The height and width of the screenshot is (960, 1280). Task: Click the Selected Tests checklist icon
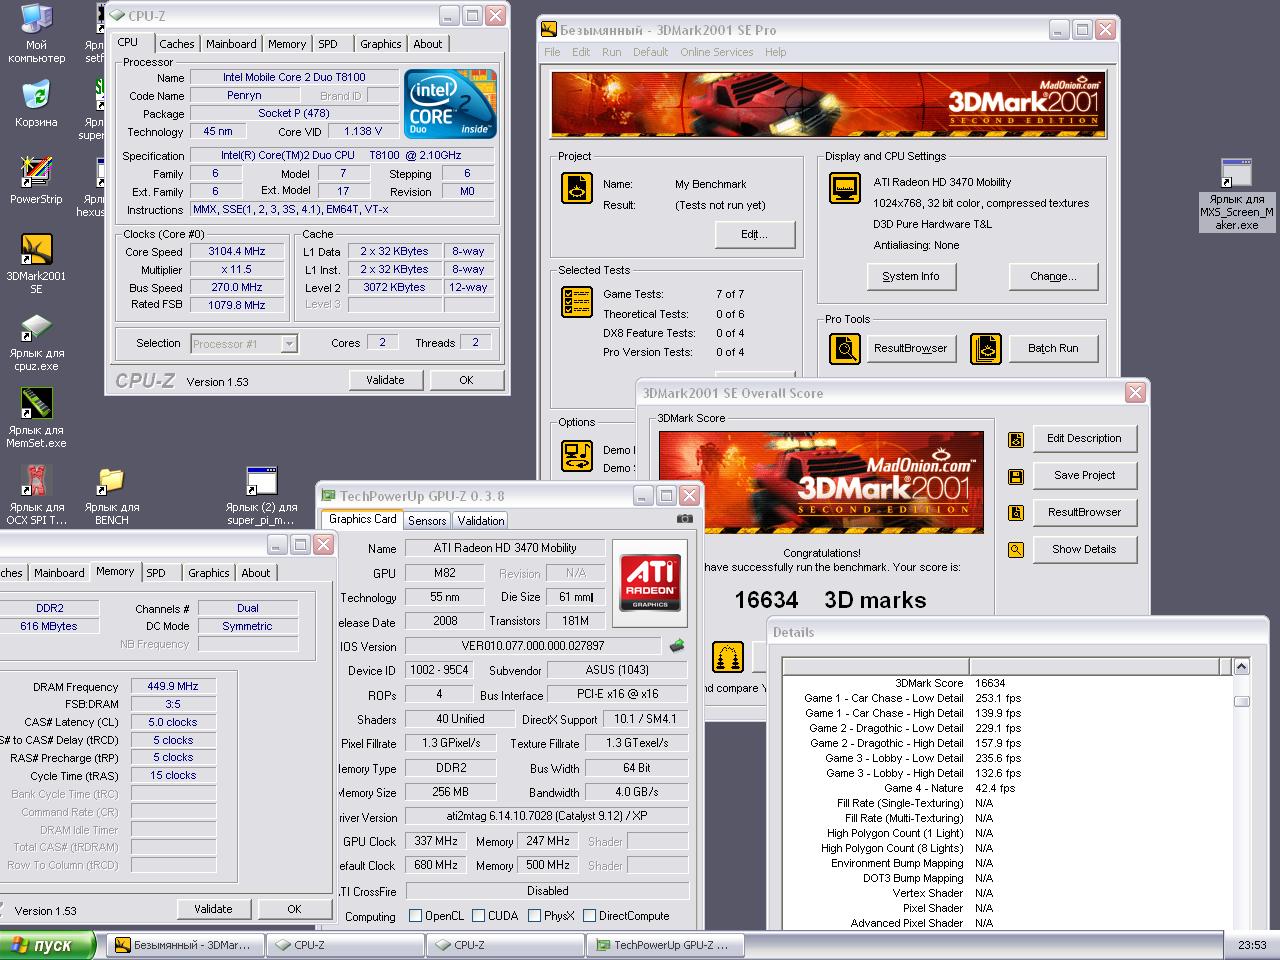click(577, 301)
